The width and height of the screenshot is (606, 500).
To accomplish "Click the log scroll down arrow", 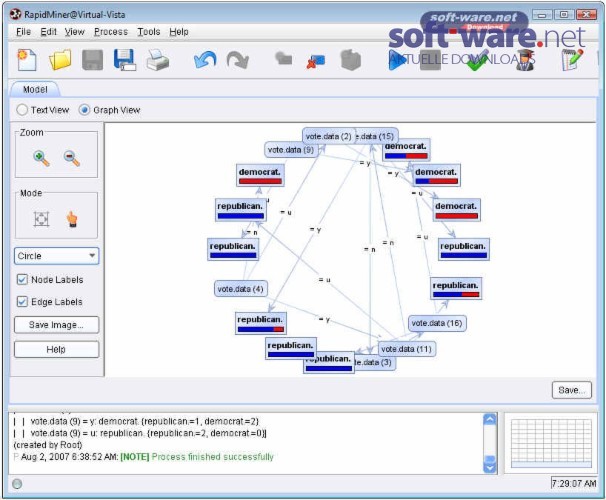I will pyautogui.click(x=490, y=468).
